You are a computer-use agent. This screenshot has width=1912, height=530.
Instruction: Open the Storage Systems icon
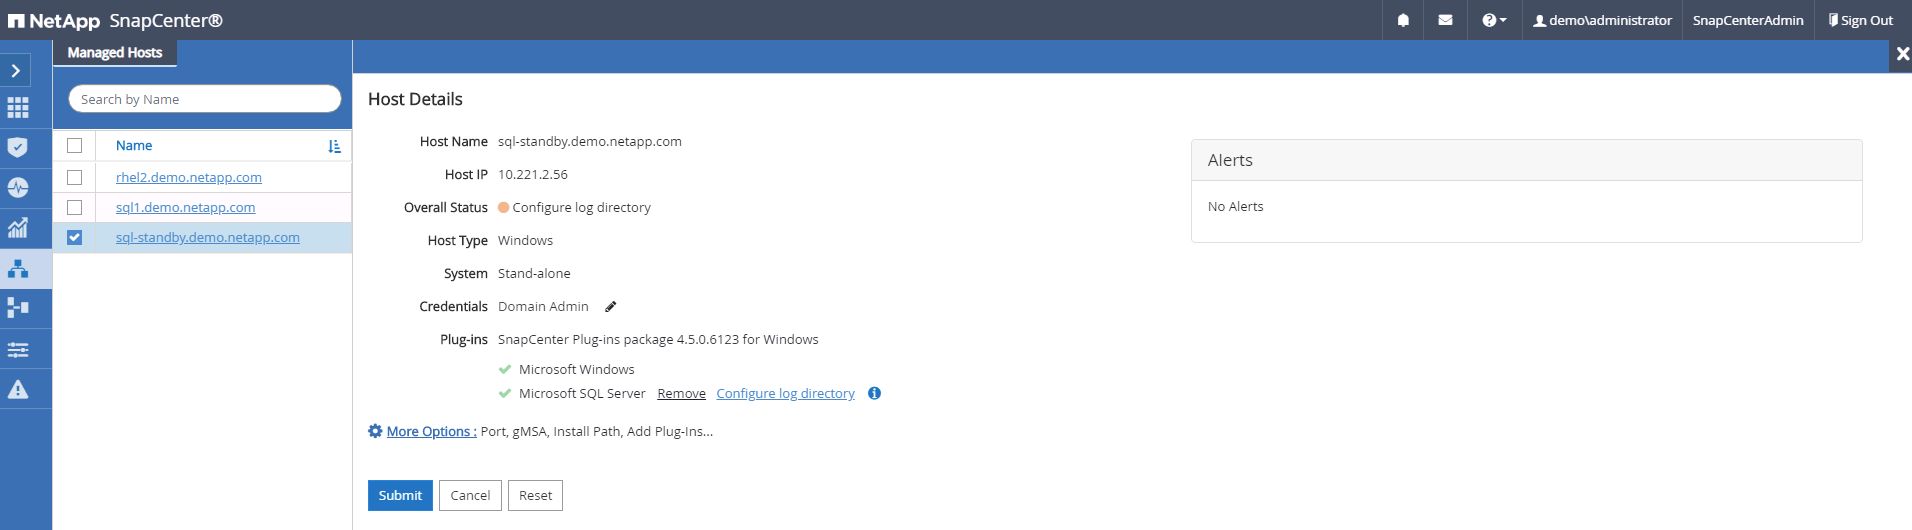[18, 308]
